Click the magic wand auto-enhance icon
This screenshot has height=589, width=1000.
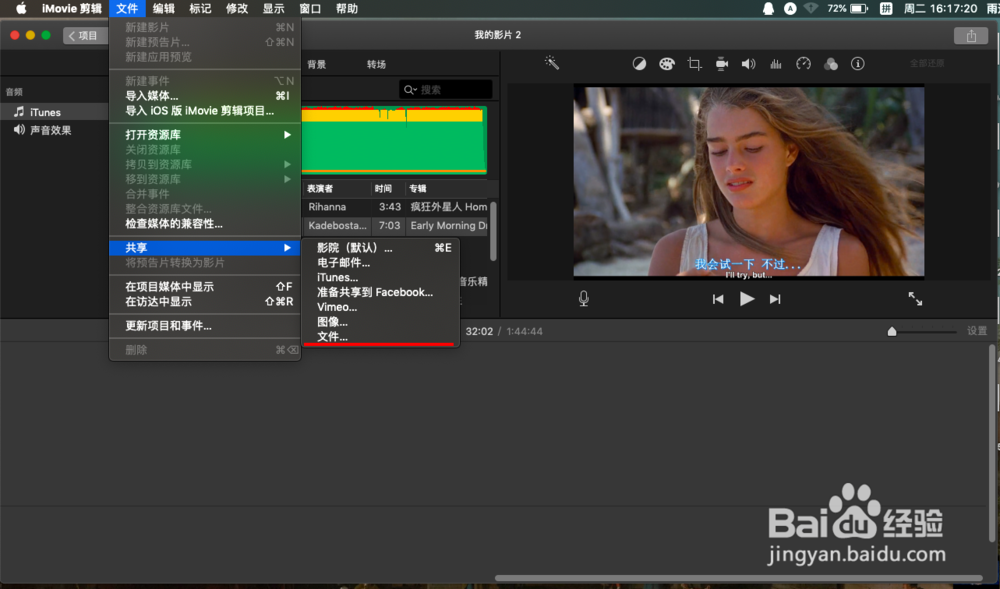(552, 62)
